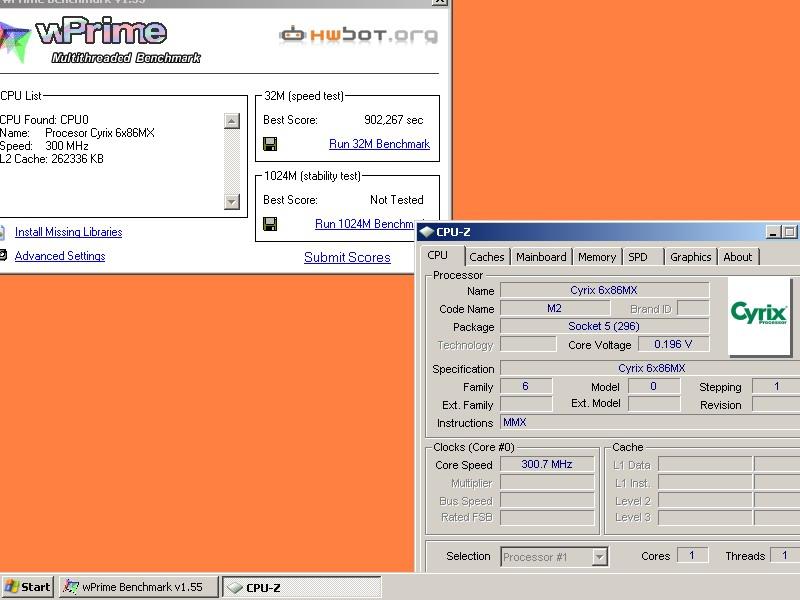Click the L2 Cache: 262336 KB line
Viewport: 800px width, 600px height.
tap(52, 159)
